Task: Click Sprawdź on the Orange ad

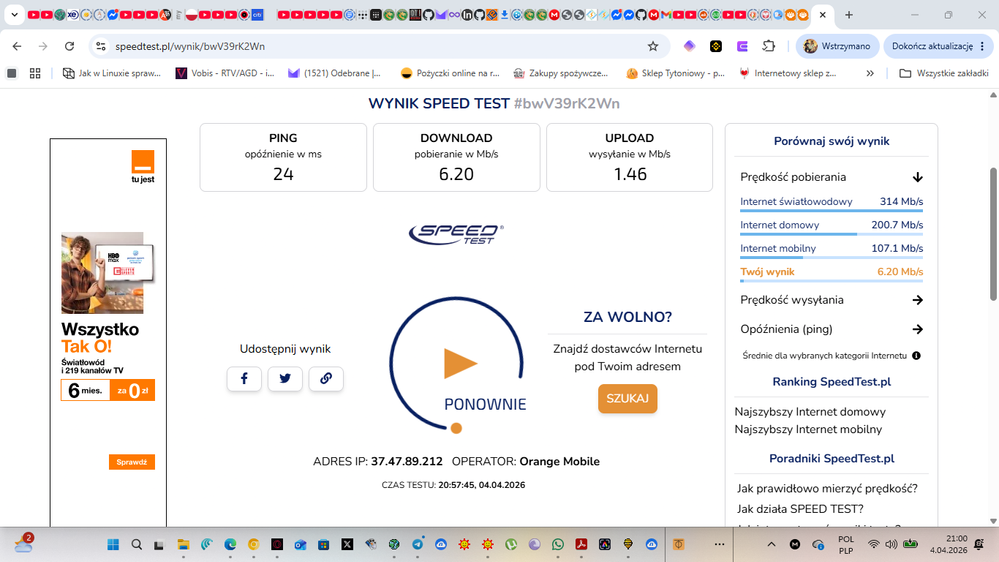Action: click(x=132, y=462)
